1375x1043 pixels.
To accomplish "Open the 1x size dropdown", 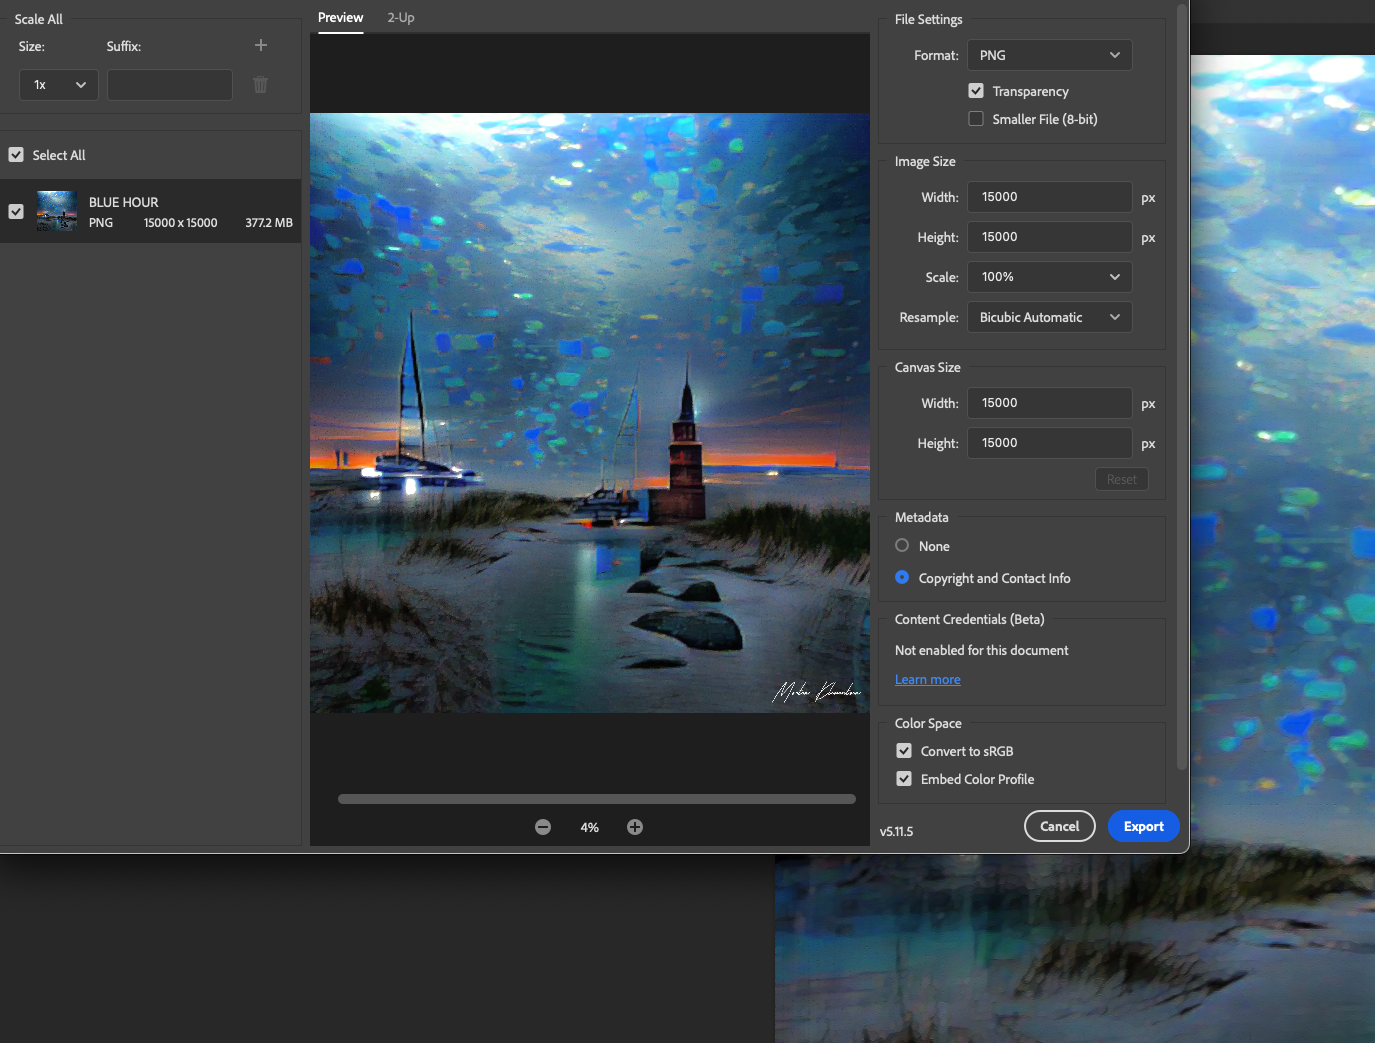I will click(x=59, y=85).
